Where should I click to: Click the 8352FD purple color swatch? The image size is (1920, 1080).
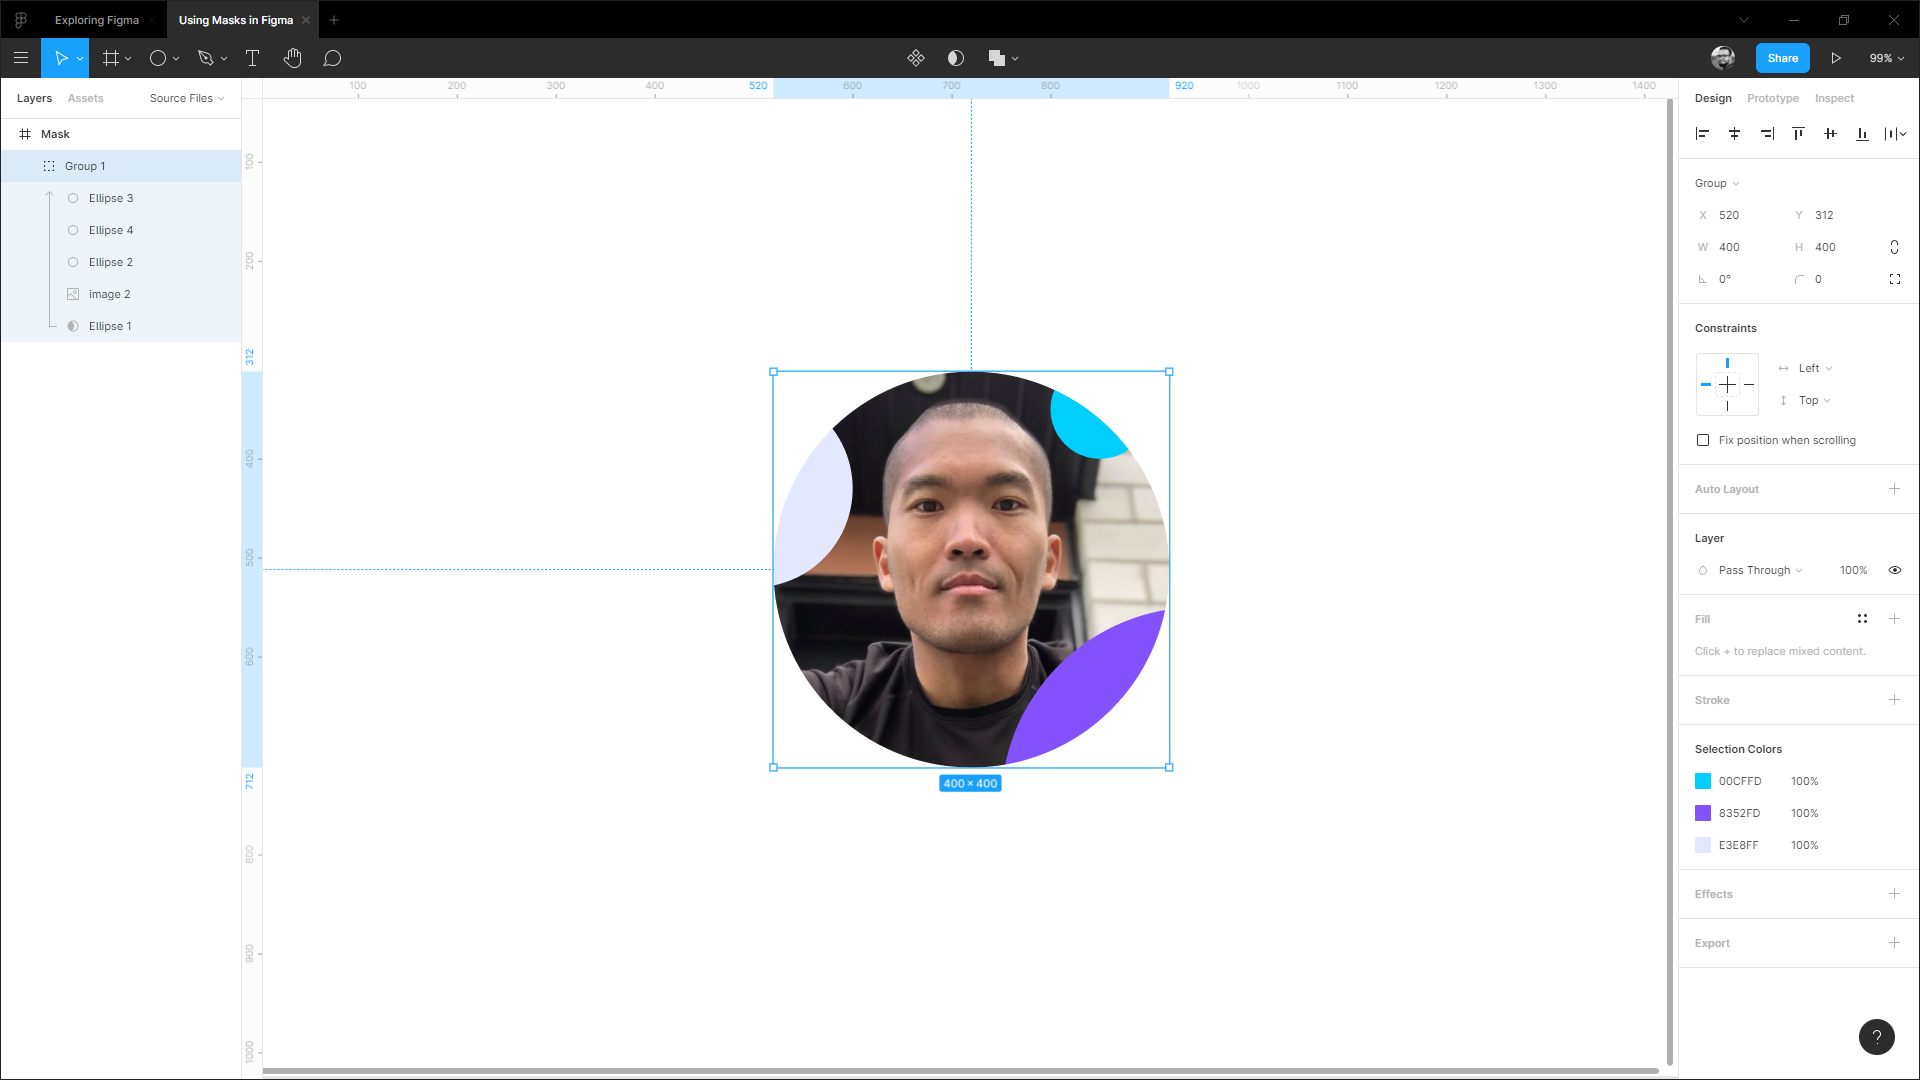pyautogui.click(x=1703, y=813)
